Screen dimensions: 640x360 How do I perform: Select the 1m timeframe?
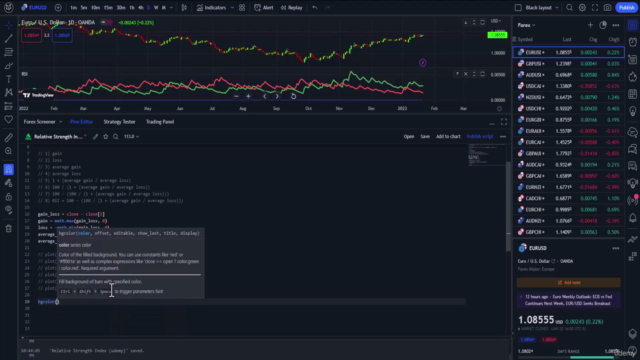[73, 7]
